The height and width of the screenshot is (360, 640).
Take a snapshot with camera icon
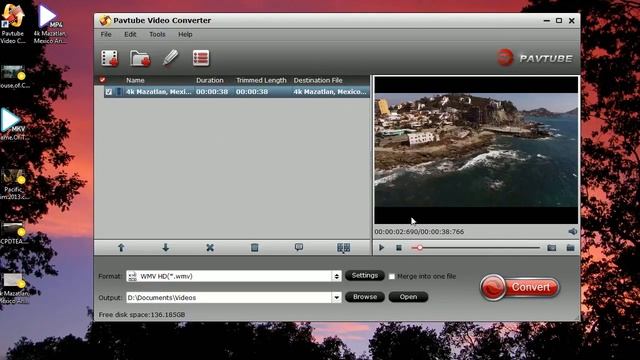[551, 247]
